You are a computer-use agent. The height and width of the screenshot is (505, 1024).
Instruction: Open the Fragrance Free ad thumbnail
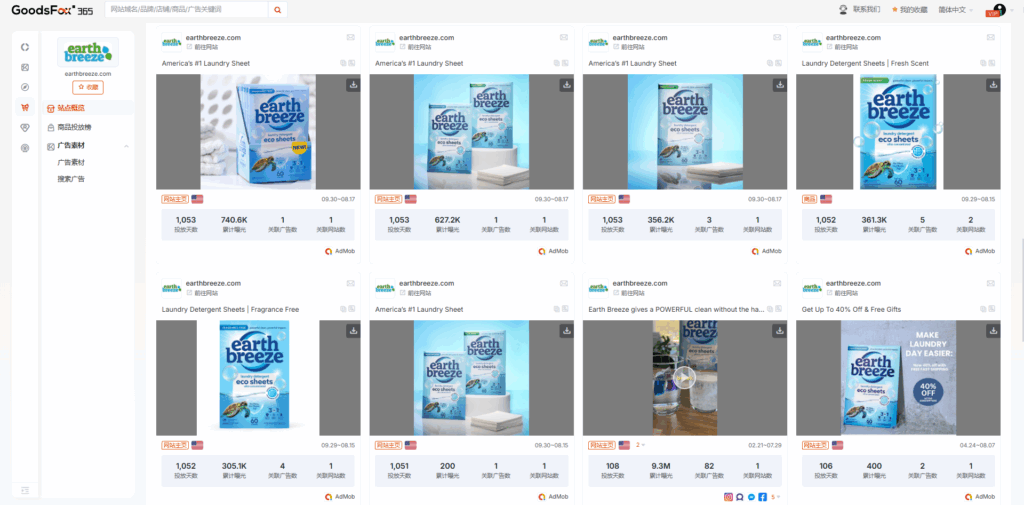coord(258,378)
